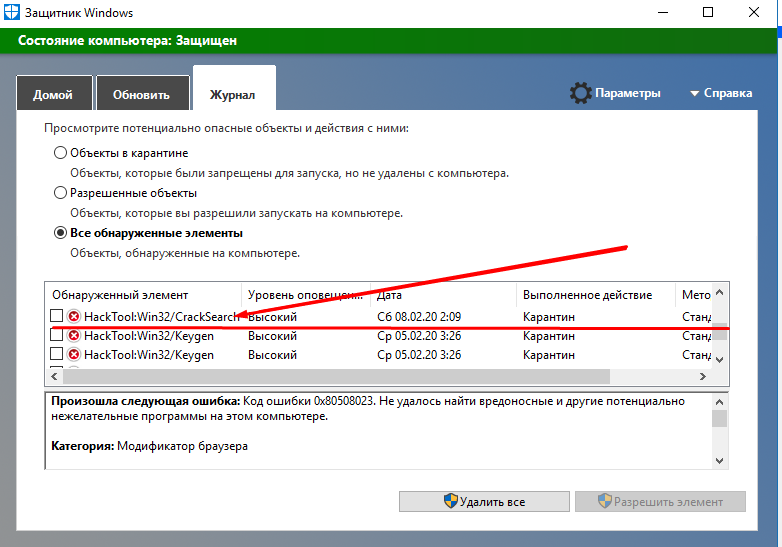Click the list's horizontal scroll left arrow
The height and width of the screenshot is (547, 782).
click(x=54, y=376)
